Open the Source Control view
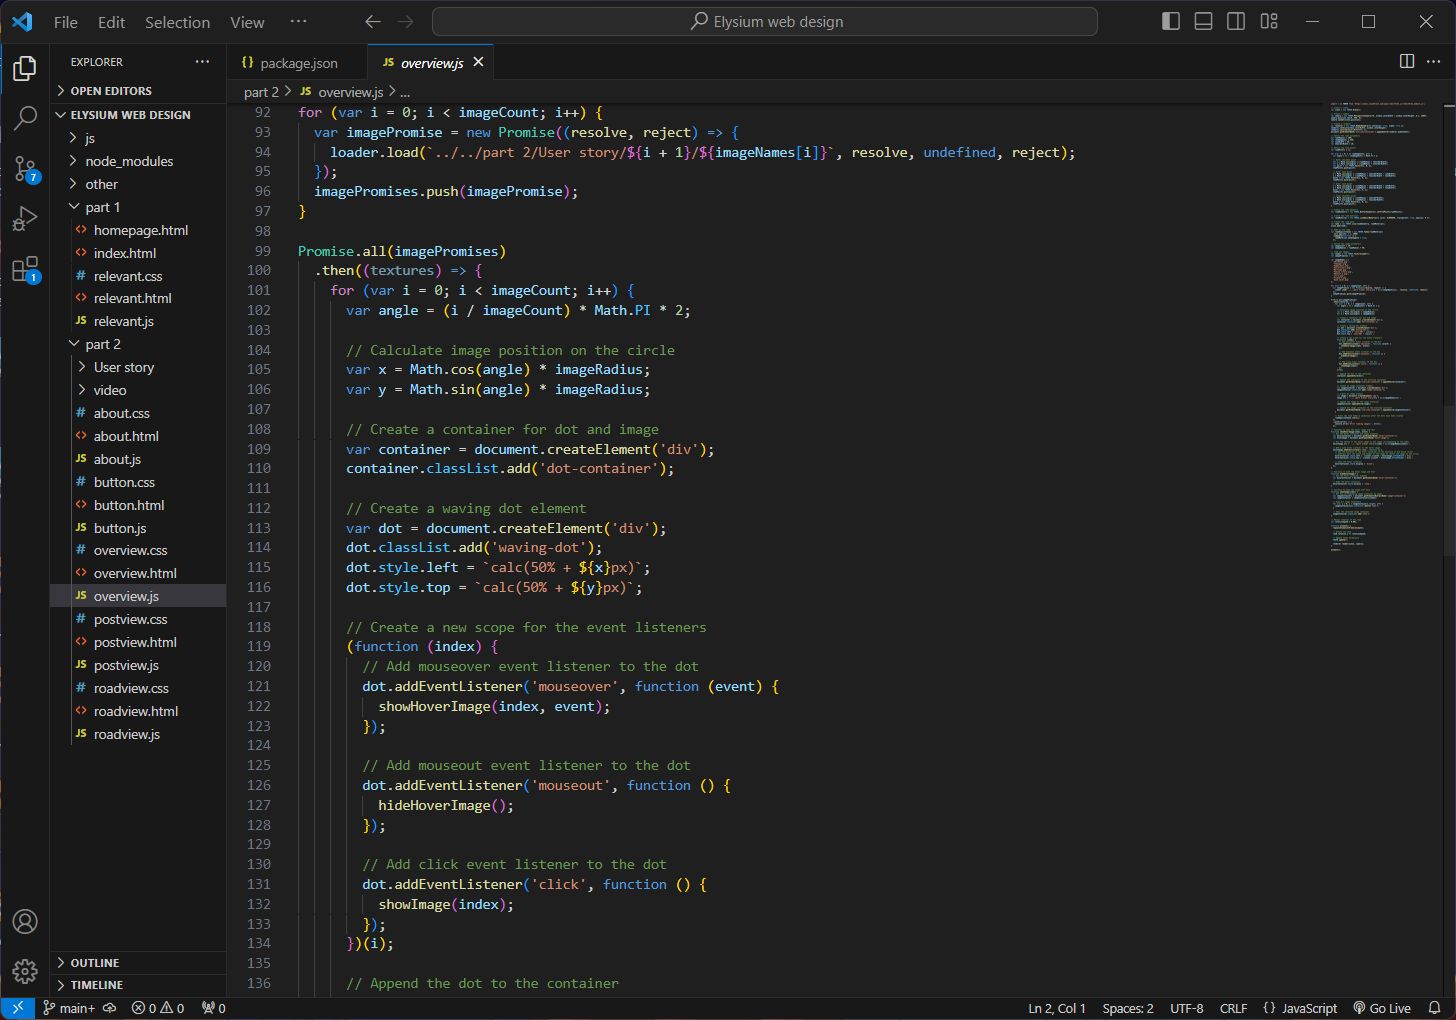This screenshot has height=1020, width=1456. pyautogui.click(x=25, y=169)
